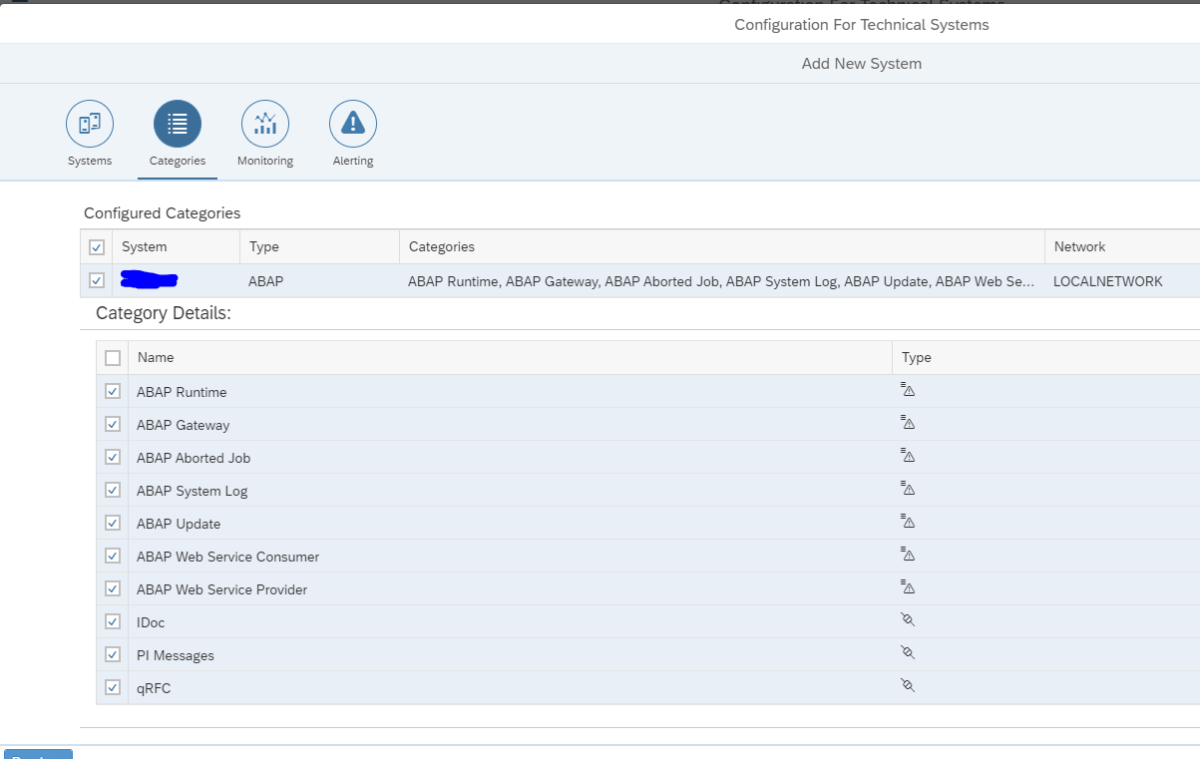Uncheck the ABAP Aborted Job checkbox
Image resolution: width=1200 pixels, height=759 pixels.
(112, 456)
